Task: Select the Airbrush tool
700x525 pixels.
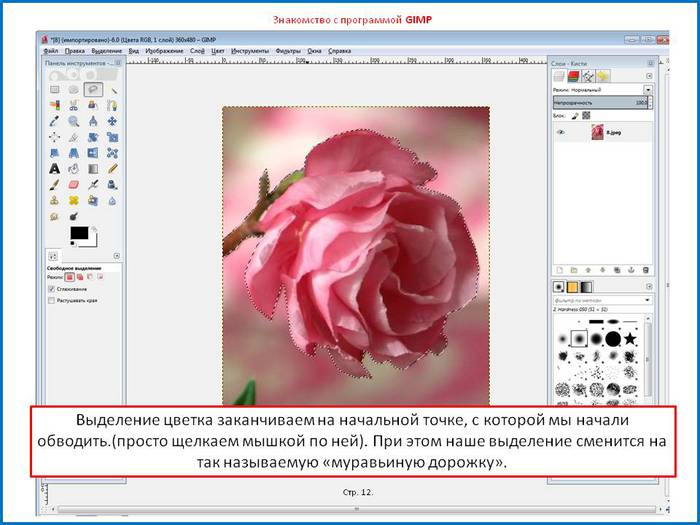Action: [93, 184]
